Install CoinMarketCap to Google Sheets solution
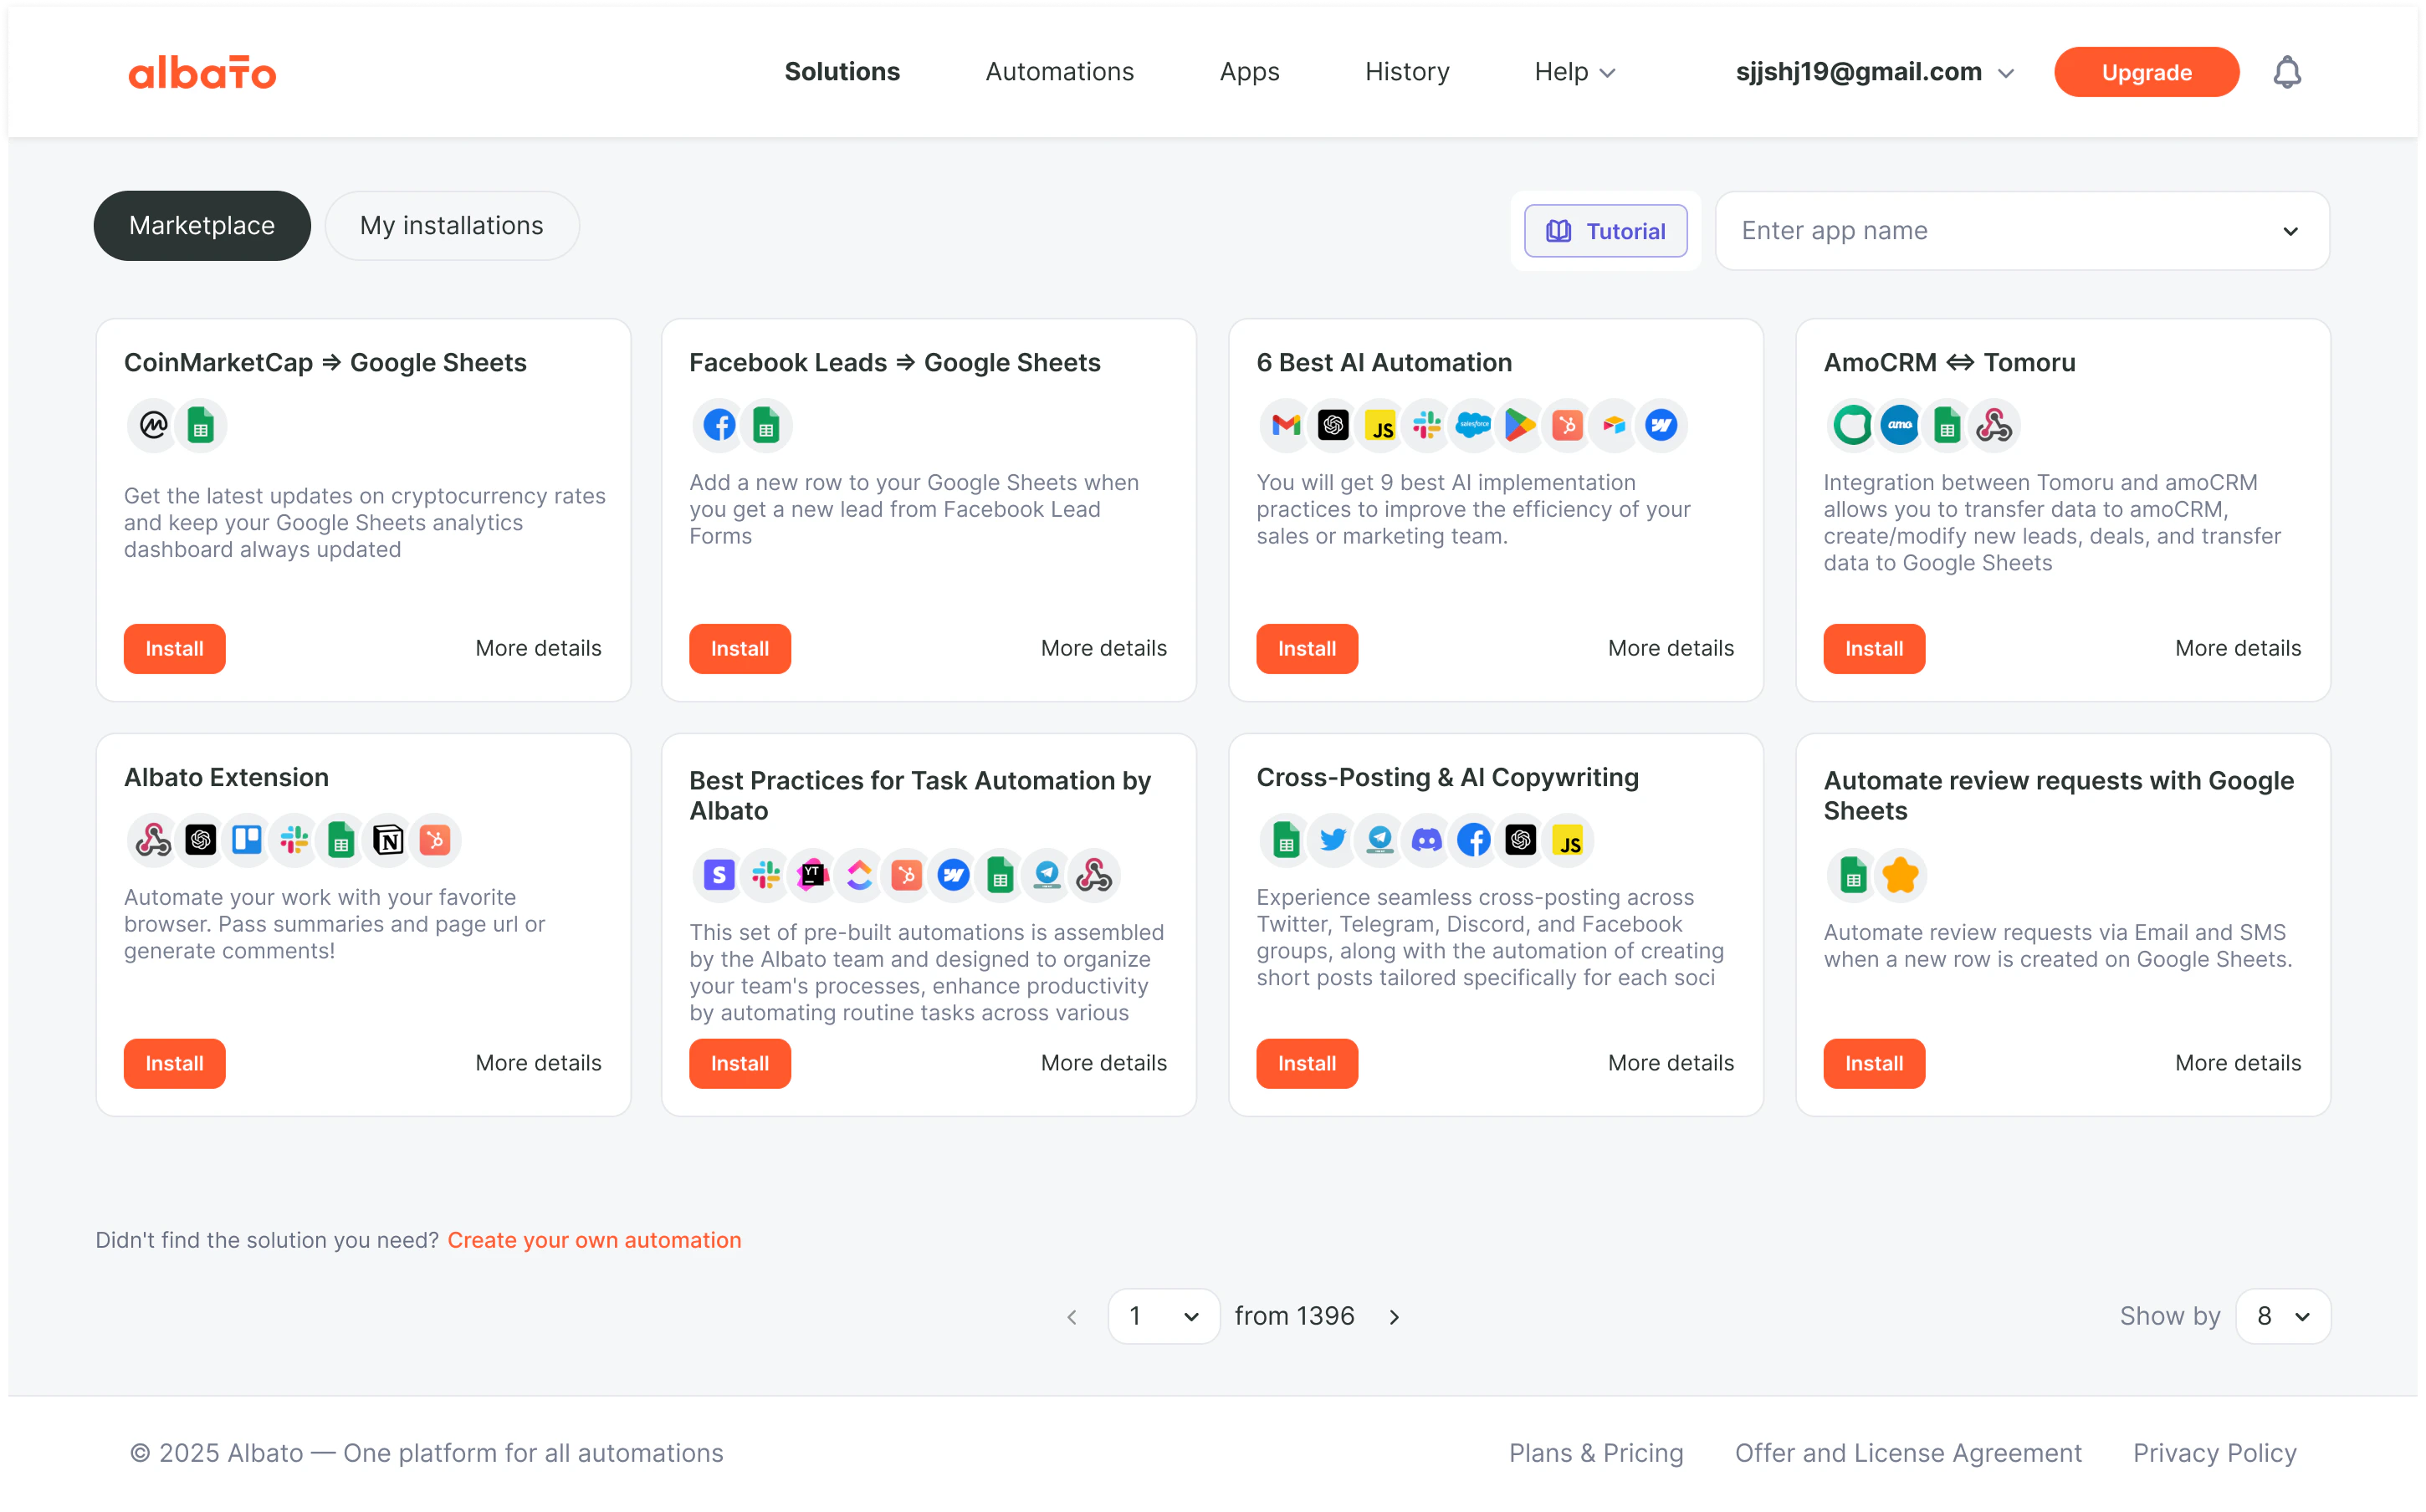This screenshot has width=2426, height=1512. coord(175,649)
